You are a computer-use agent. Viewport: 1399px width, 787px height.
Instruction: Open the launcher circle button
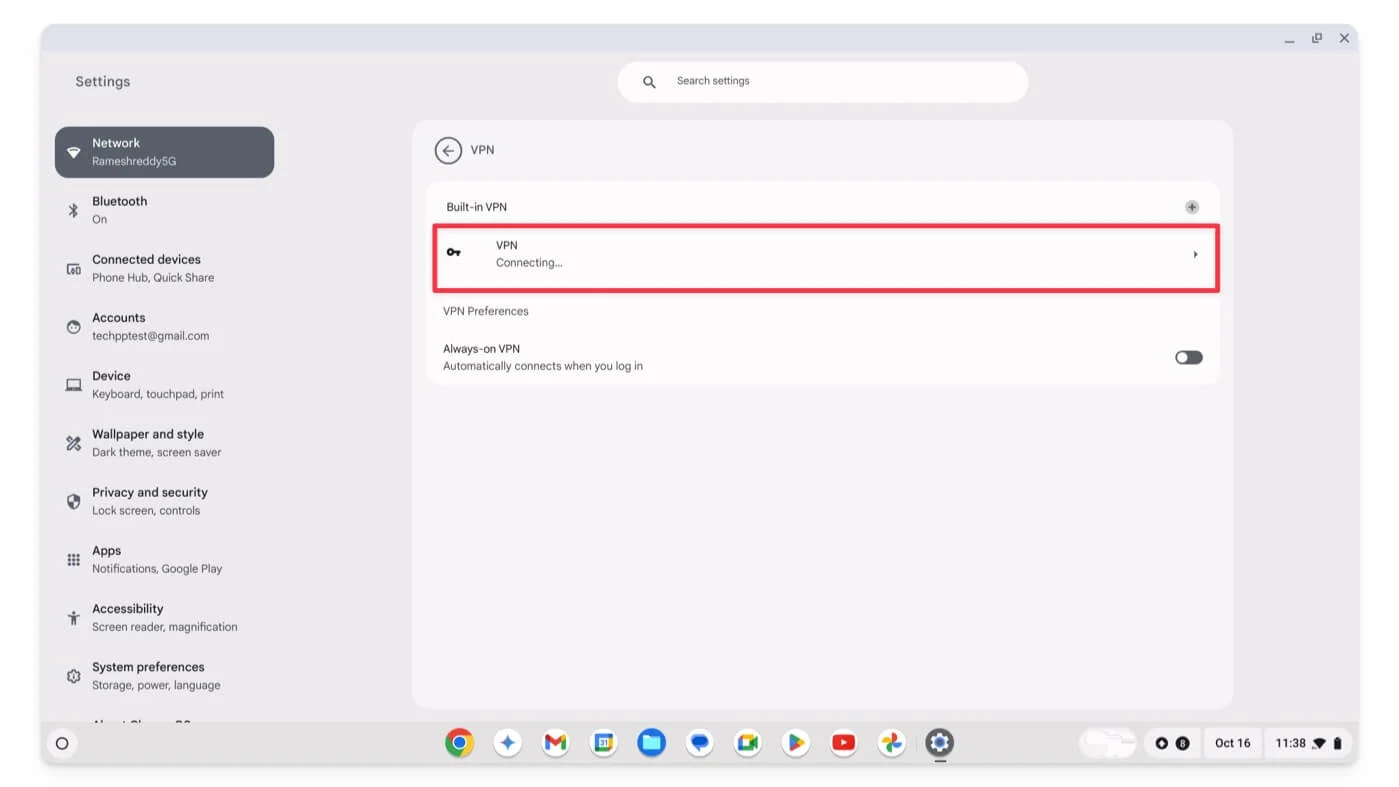click(x=62, y=743)
